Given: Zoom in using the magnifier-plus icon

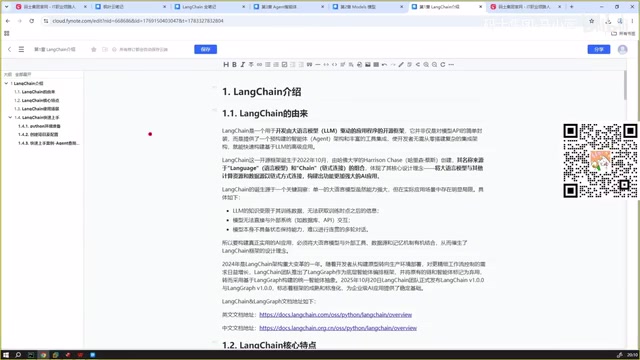Looking at the screenshot, I should point(426,64).
